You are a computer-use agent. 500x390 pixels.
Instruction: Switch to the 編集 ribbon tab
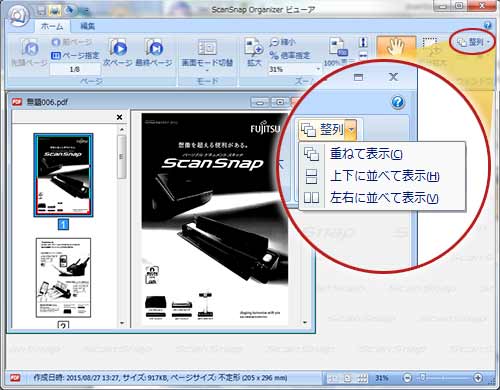point(88,26)
